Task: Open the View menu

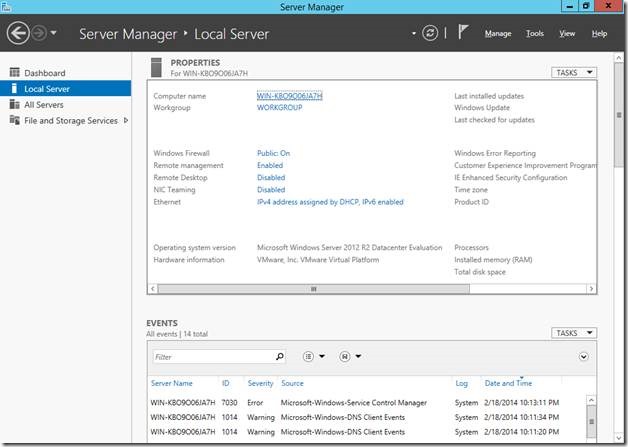Action: tap(567, 34)
